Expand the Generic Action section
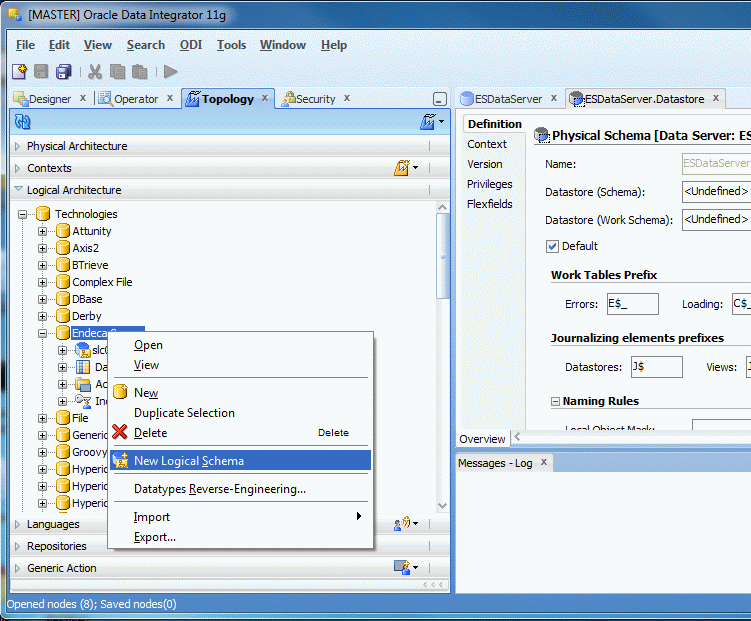The height and width of the screenshot is (621, 751). coord(18,568)
